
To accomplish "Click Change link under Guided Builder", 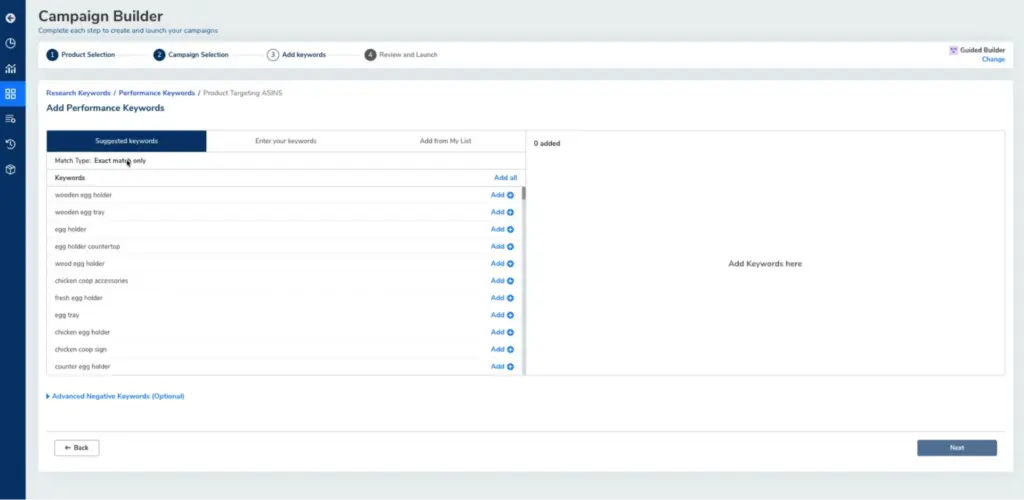I will click(x=993, y=59).
